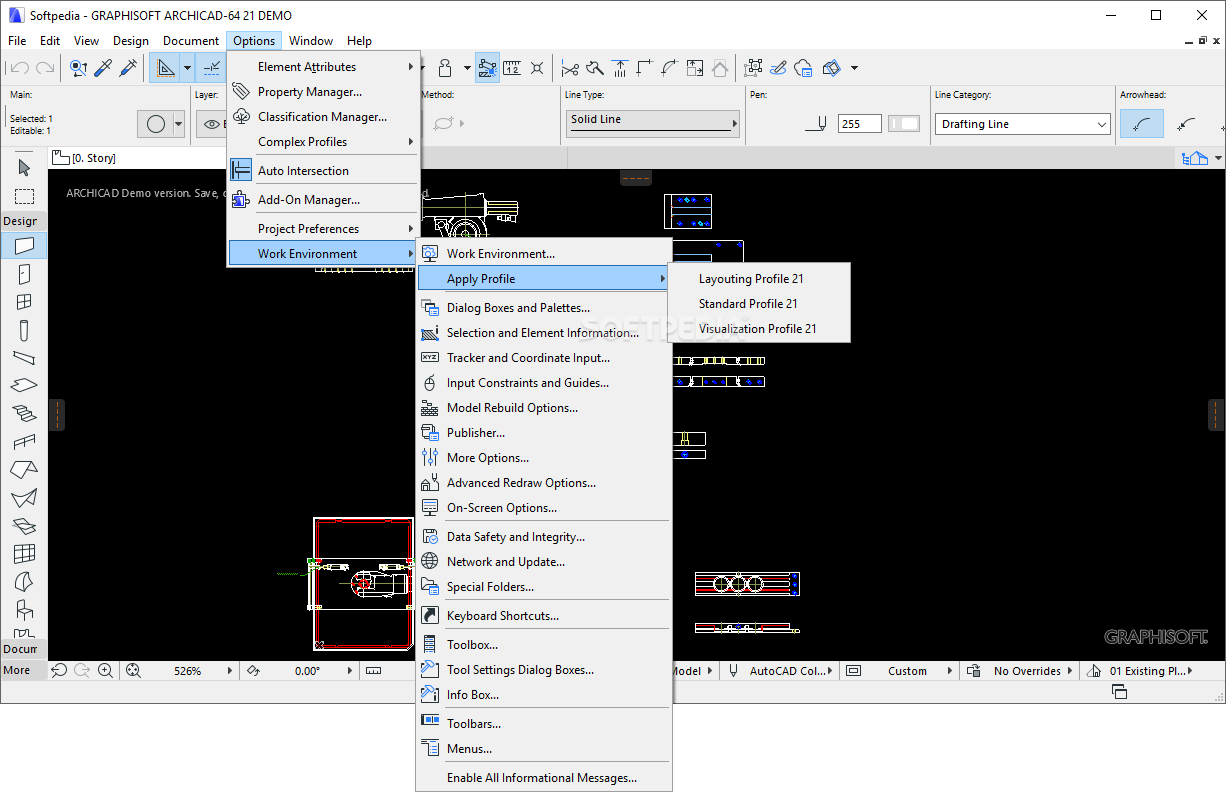Screen dimensions: 1226x792
Task: Click the Trim scissors icon in toolbar
Action: coord(570,68)
